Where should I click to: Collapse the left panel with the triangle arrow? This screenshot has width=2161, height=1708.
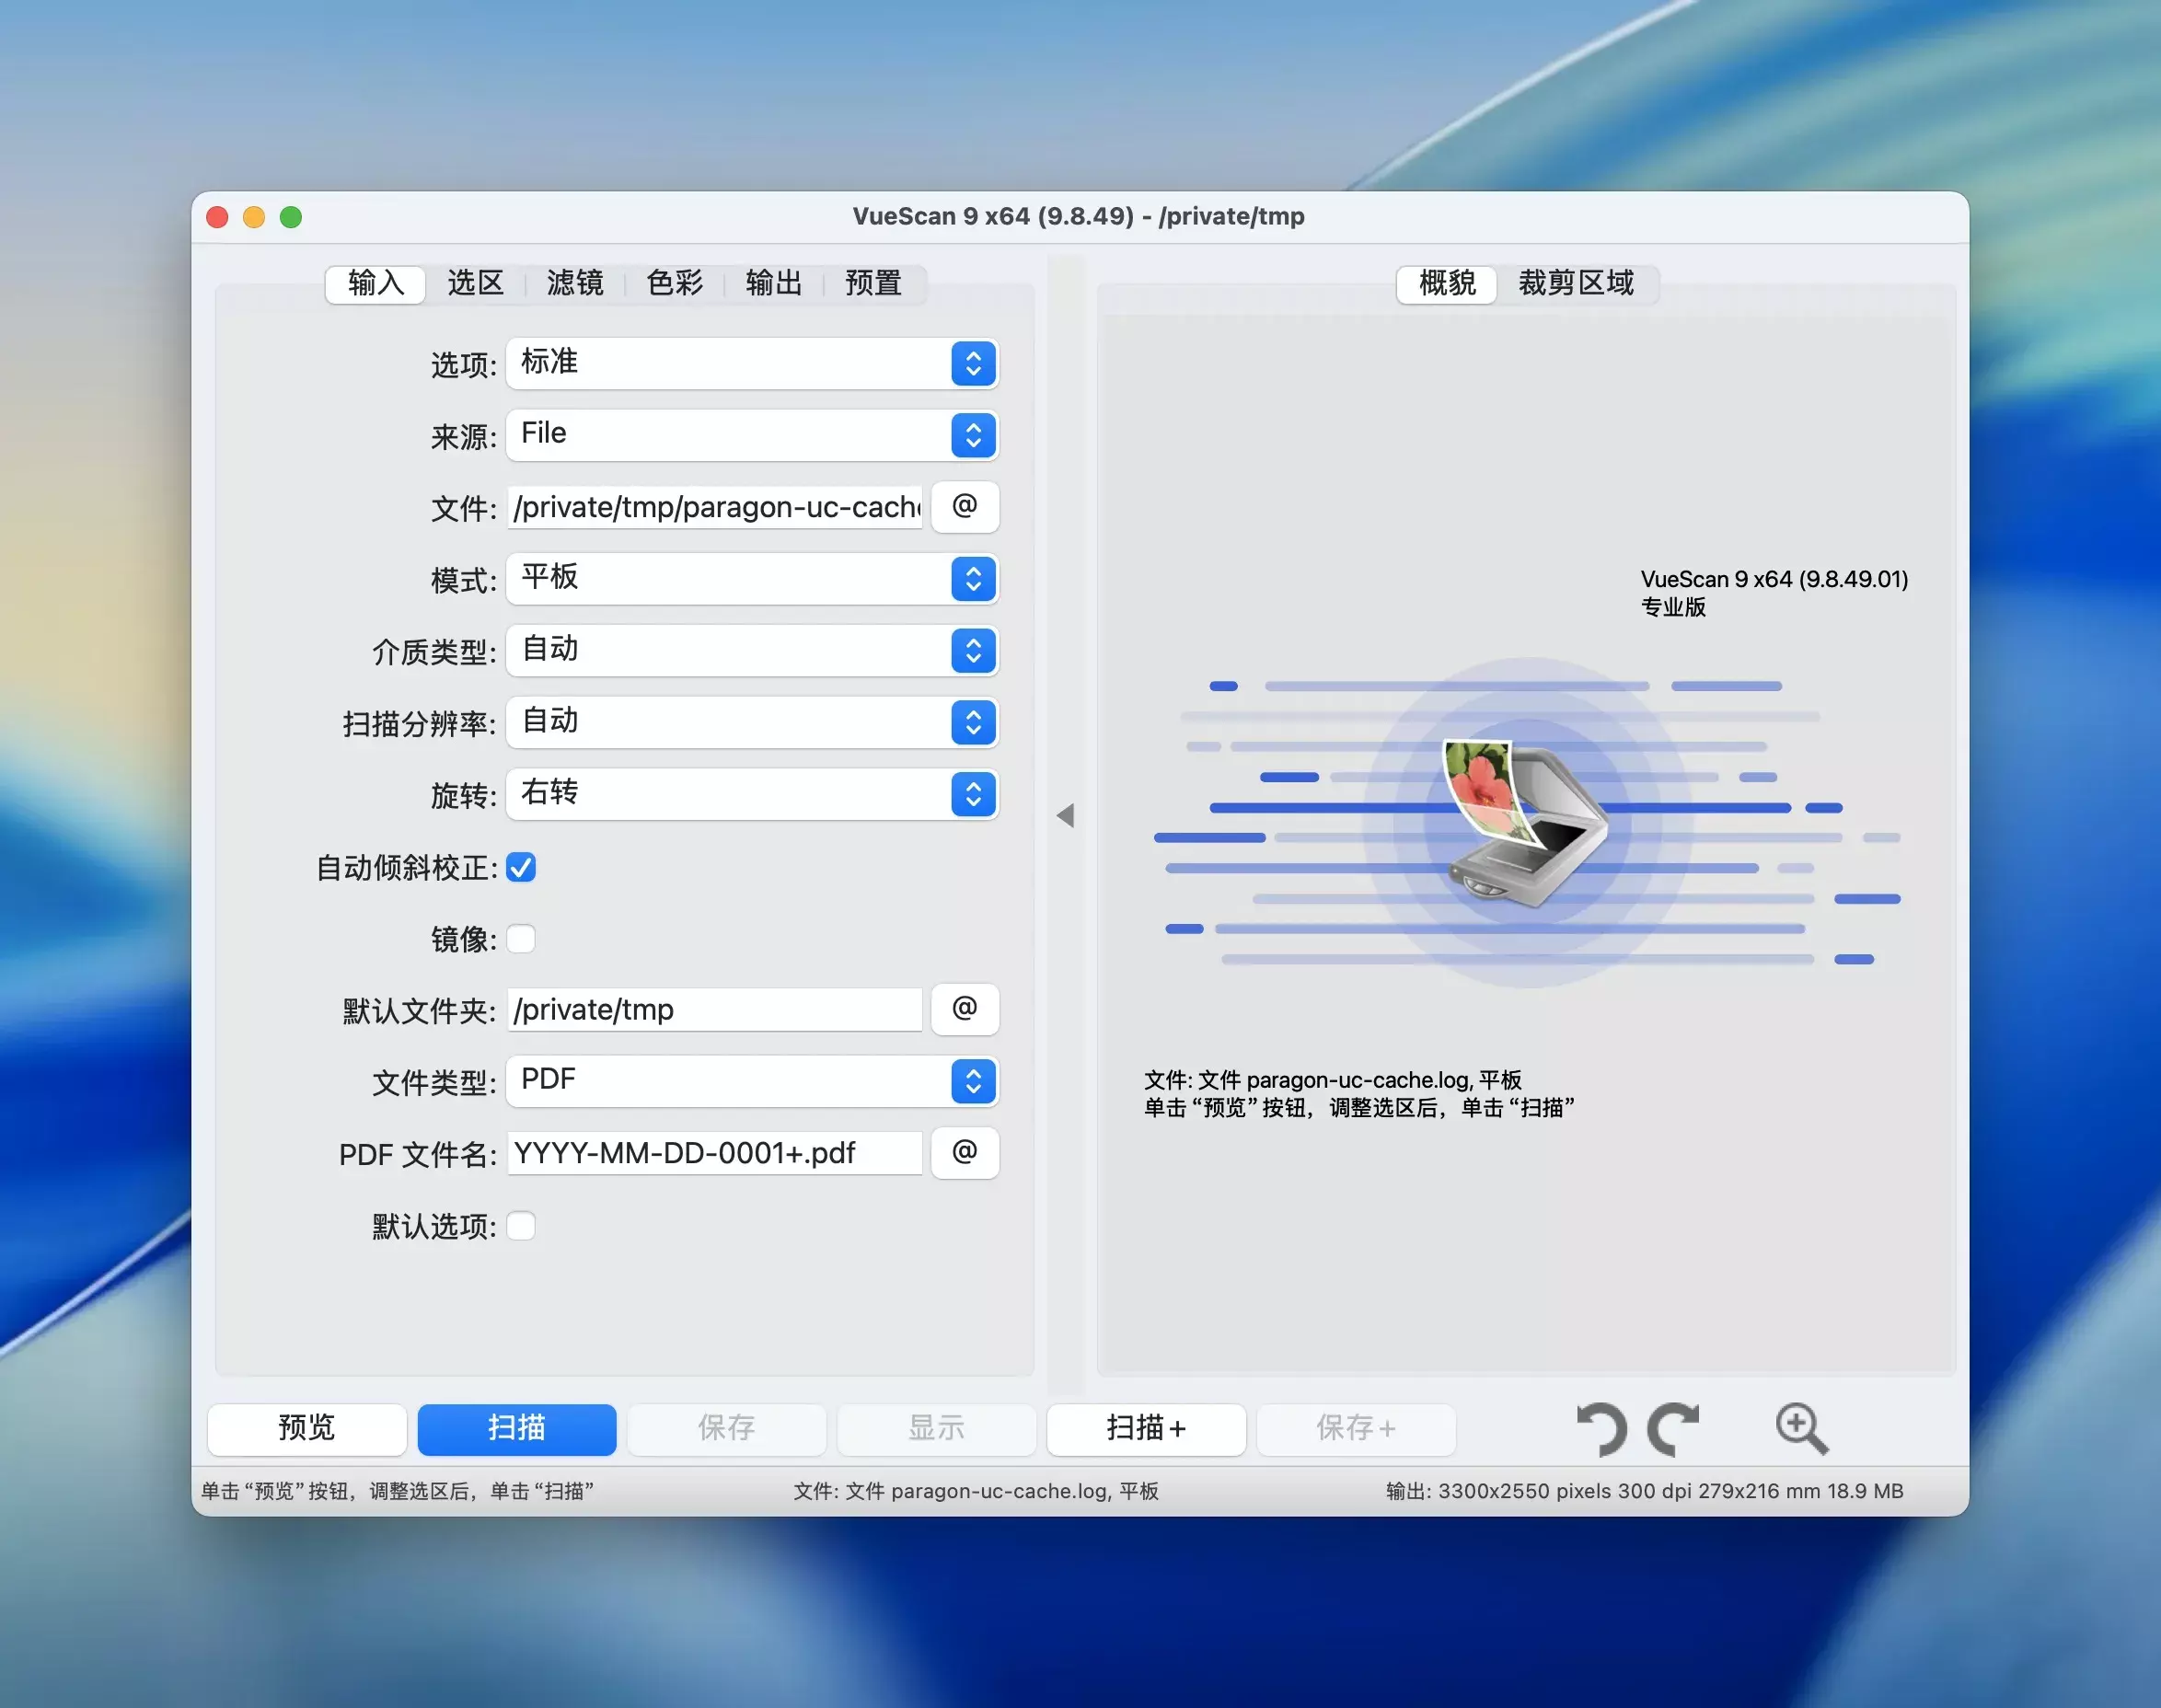(1065, 815)
